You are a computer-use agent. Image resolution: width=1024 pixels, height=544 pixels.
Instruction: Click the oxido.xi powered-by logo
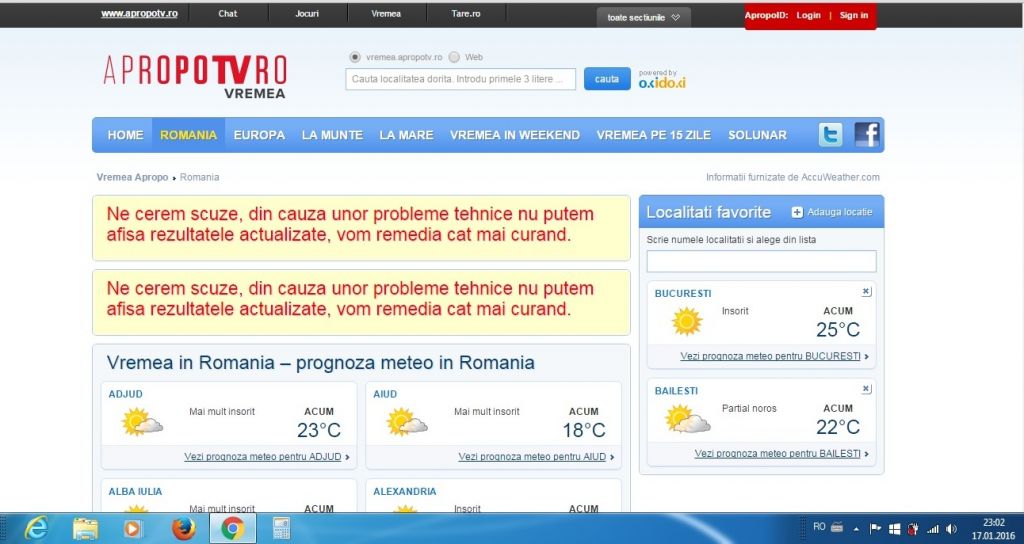click(662, 80)
